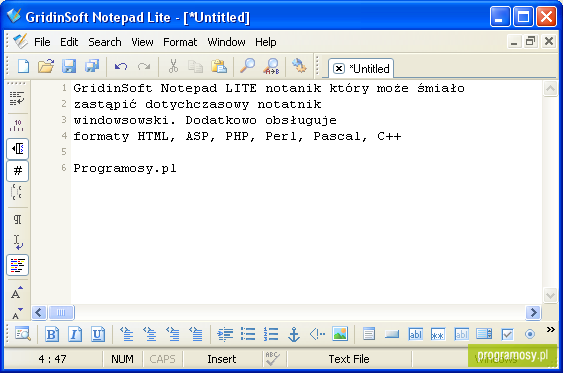The height and width of the screenshot is (373, 563).
Task: Toggle the ruler icon in sidebar
Action: coord(17,125)
